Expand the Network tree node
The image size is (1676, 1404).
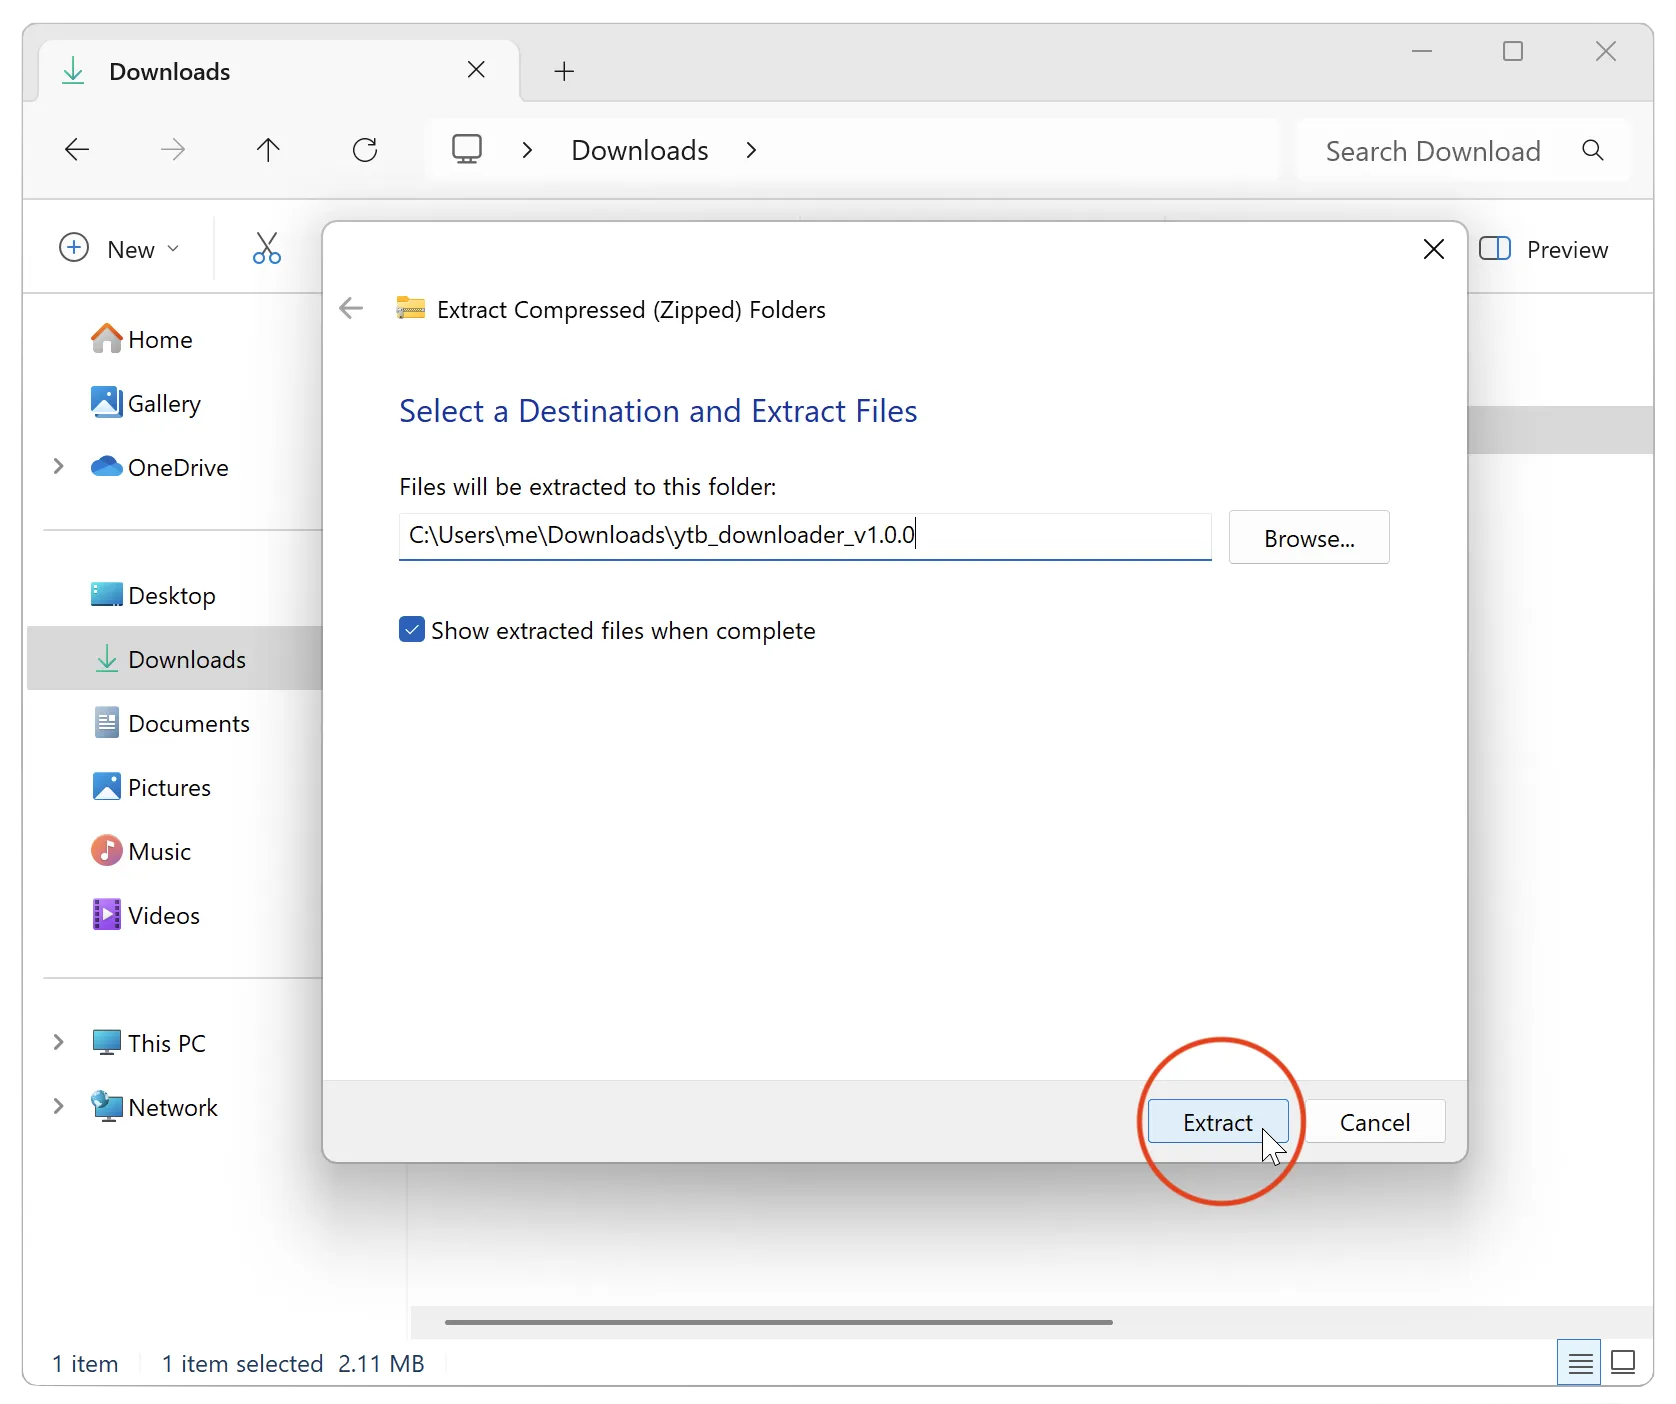click(x=58, y=1107)
